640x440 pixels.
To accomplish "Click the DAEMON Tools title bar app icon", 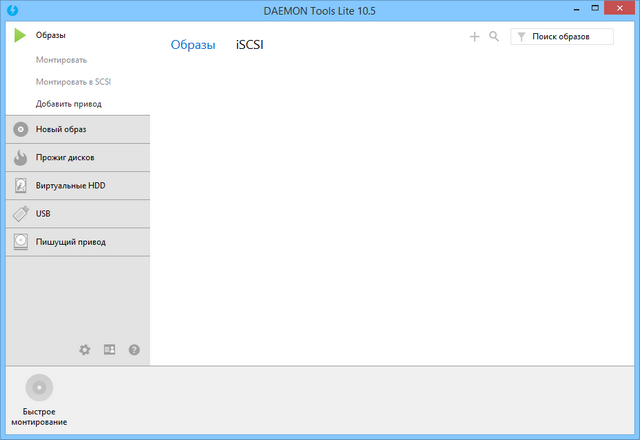I will (x=14, y=9).
